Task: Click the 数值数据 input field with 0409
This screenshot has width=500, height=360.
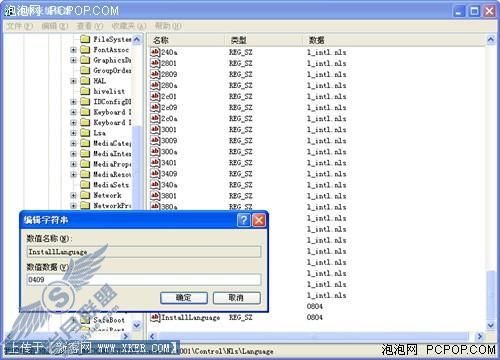Action: point(144,279)
